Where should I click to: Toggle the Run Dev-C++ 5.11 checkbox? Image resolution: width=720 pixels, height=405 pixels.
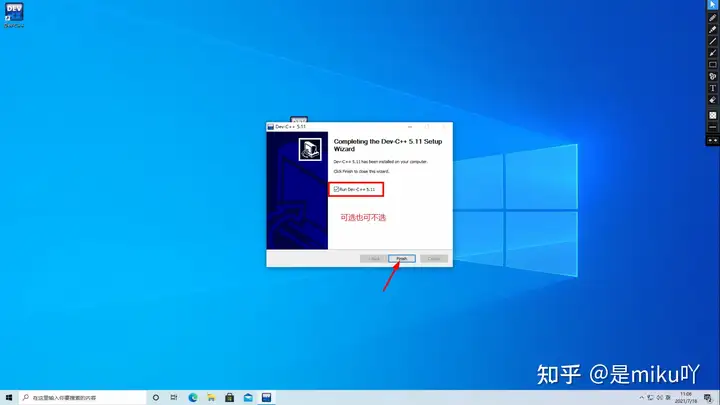coord(336,189)
